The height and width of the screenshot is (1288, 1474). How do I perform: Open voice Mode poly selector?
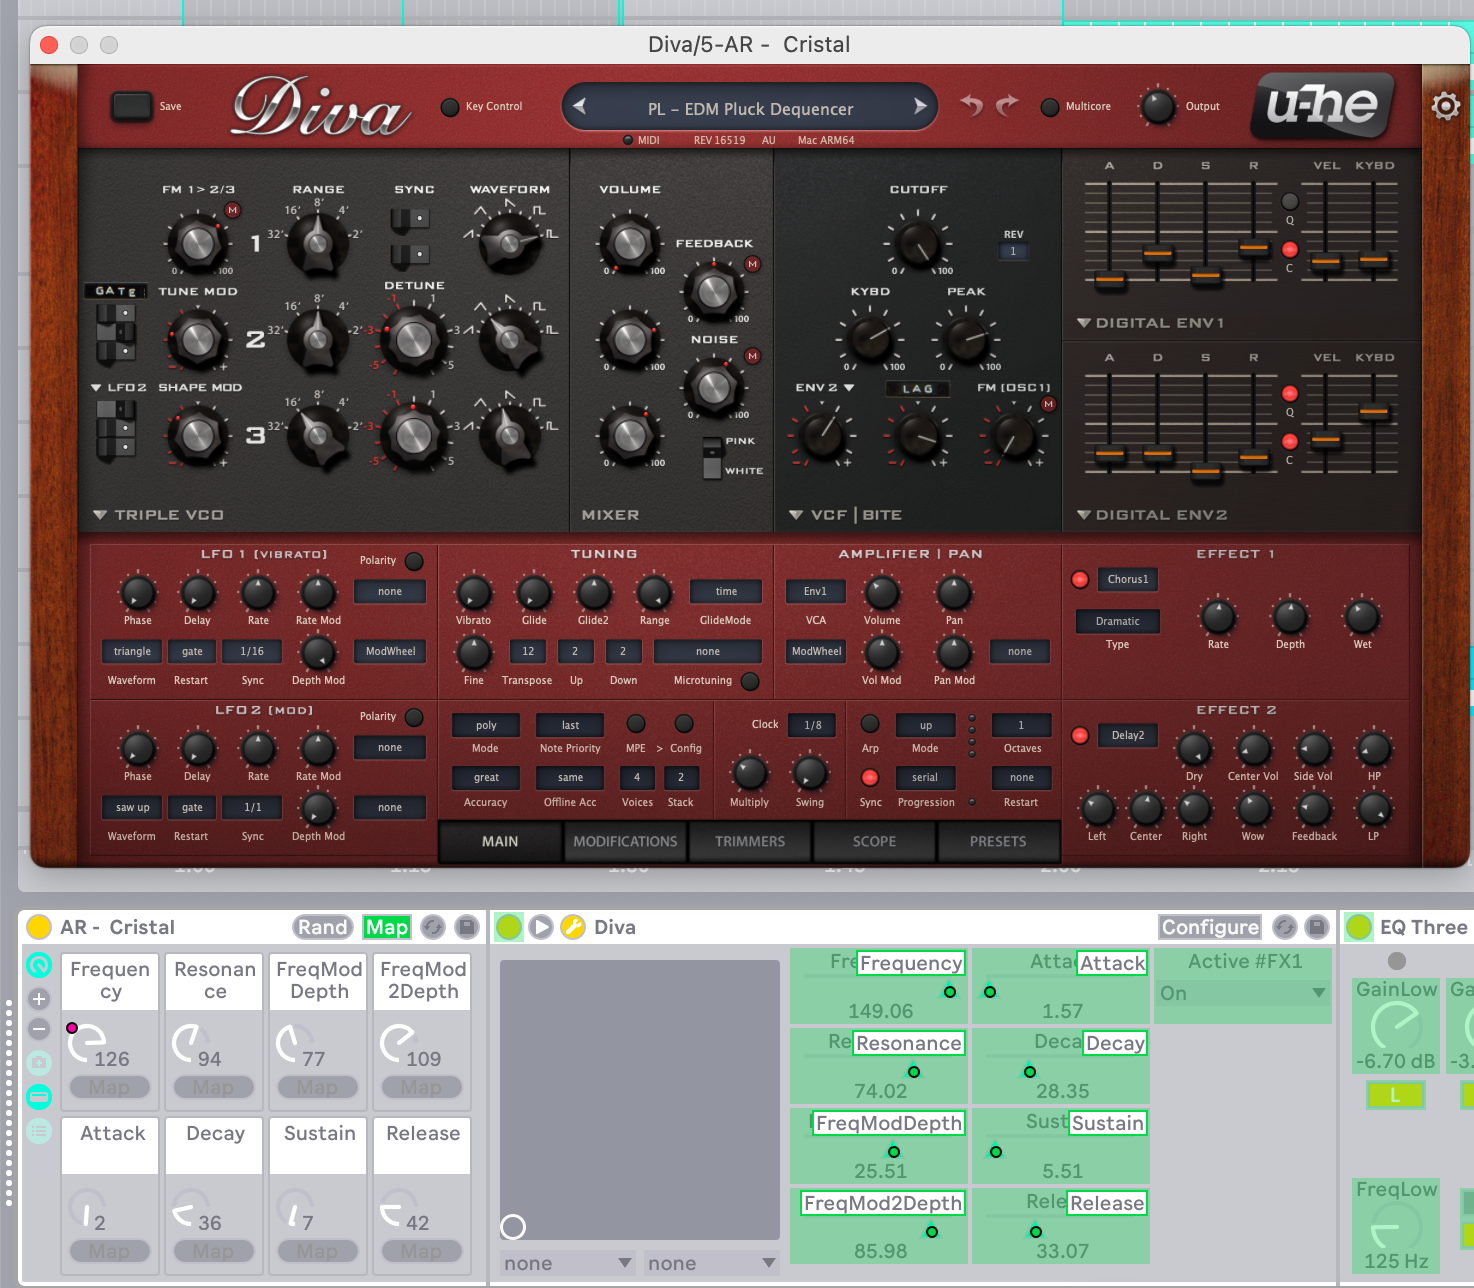coord(486,725)
